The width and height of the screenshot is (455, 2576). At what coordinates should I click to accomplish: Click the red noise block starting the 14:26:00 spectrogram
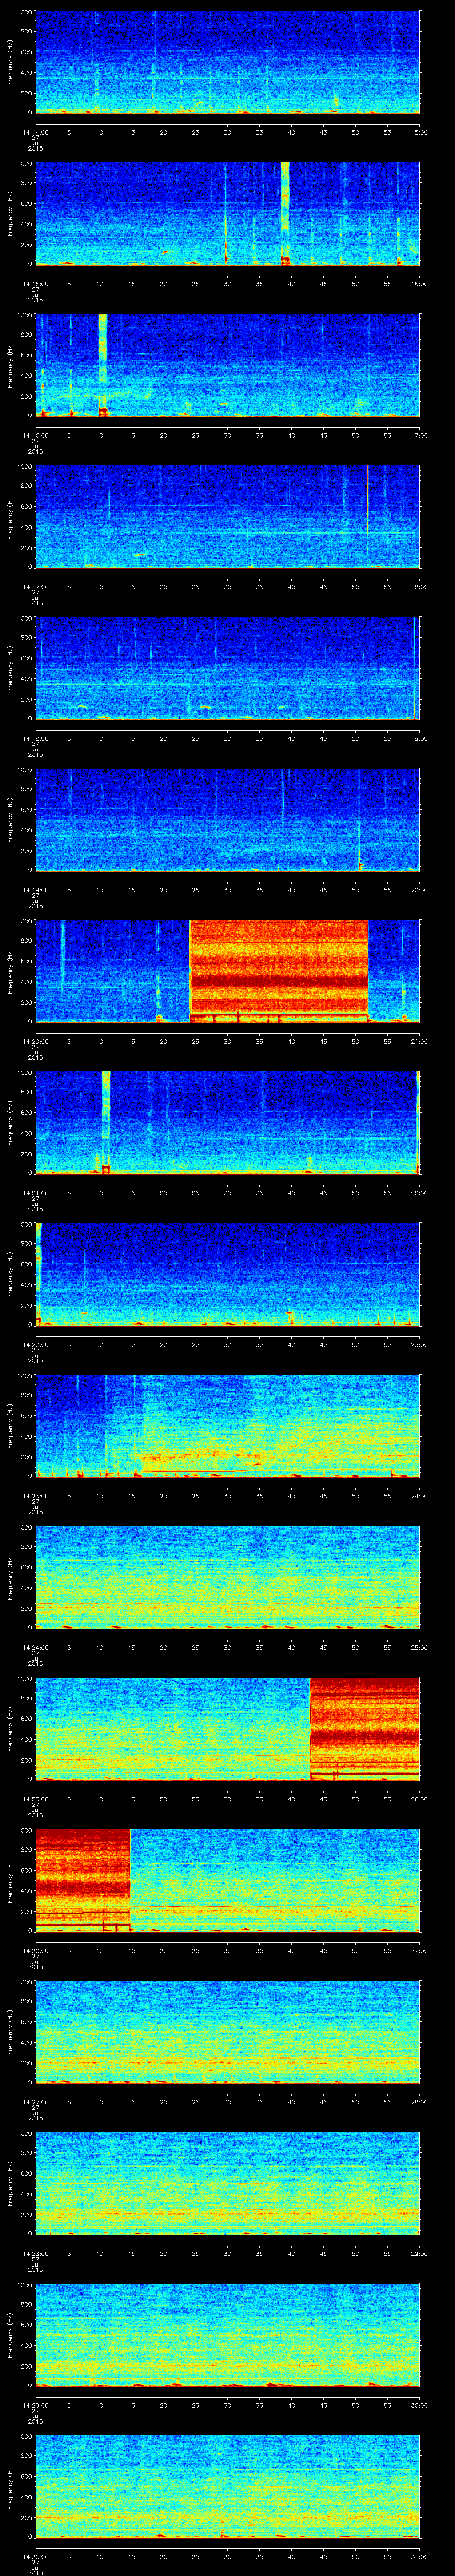pyautogui.click(x=82, y=1879)
